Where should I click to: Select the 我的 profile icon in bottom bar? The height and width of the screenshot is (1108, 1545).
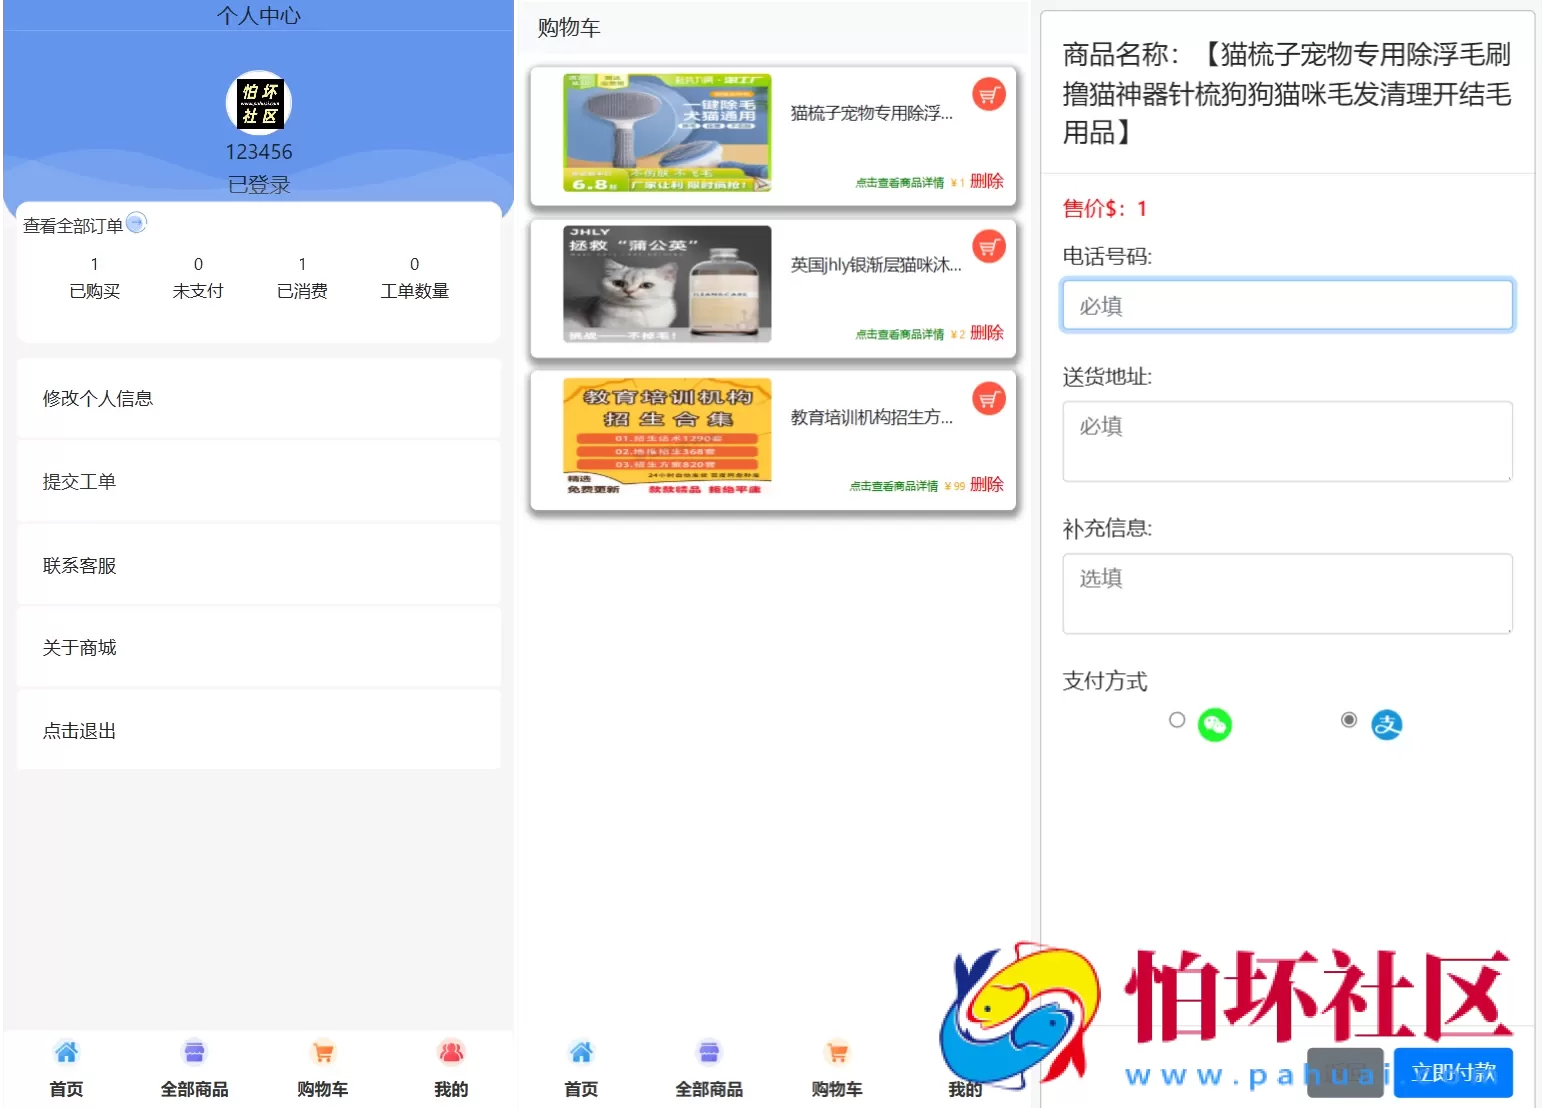click(x=451, y=1052)
